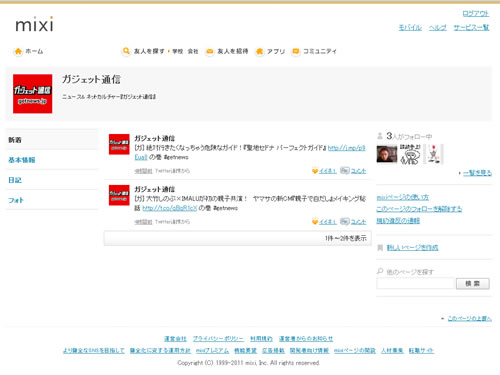Click 新しいページを作成 link
The height and width of the screenshot is (375, 500).
pos(412,248)
